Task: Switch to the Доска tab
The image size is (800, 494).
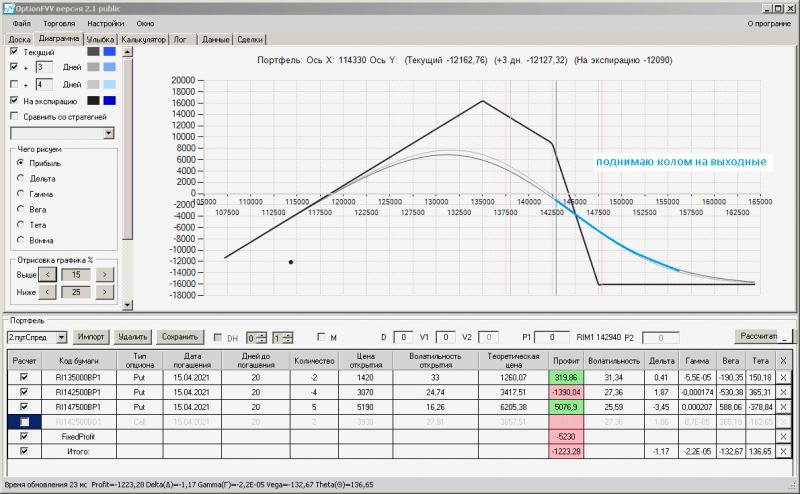Action: tap(19, 39)
